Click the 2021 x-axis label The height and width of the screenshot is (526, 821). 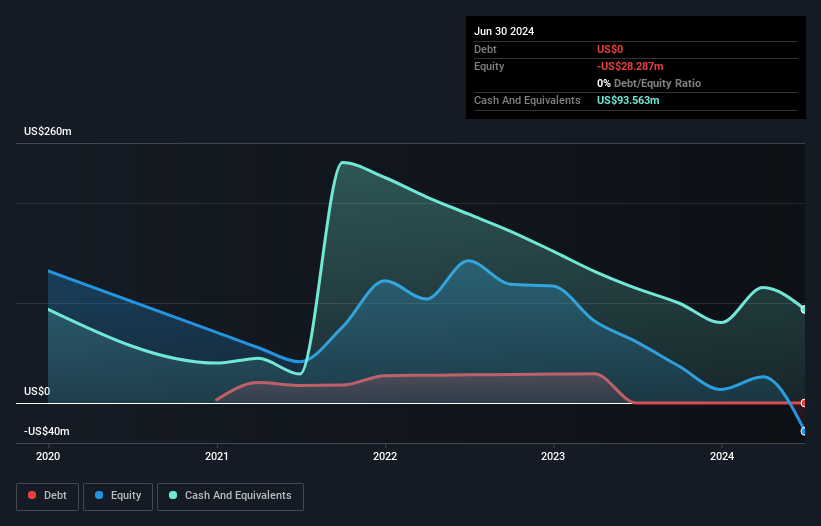coord(216,456)
